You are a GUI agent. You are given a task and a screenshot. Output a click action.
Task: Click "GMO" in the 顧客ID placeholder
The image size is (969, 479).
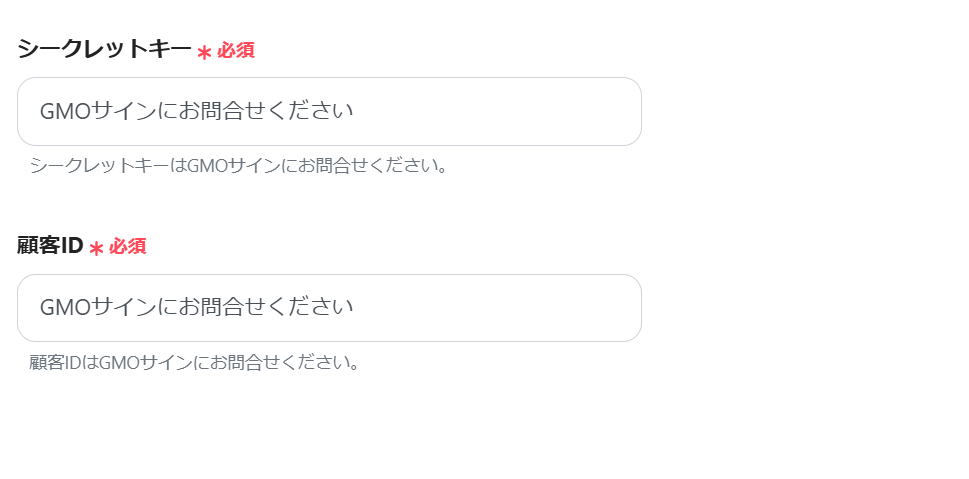coord(64,308)
